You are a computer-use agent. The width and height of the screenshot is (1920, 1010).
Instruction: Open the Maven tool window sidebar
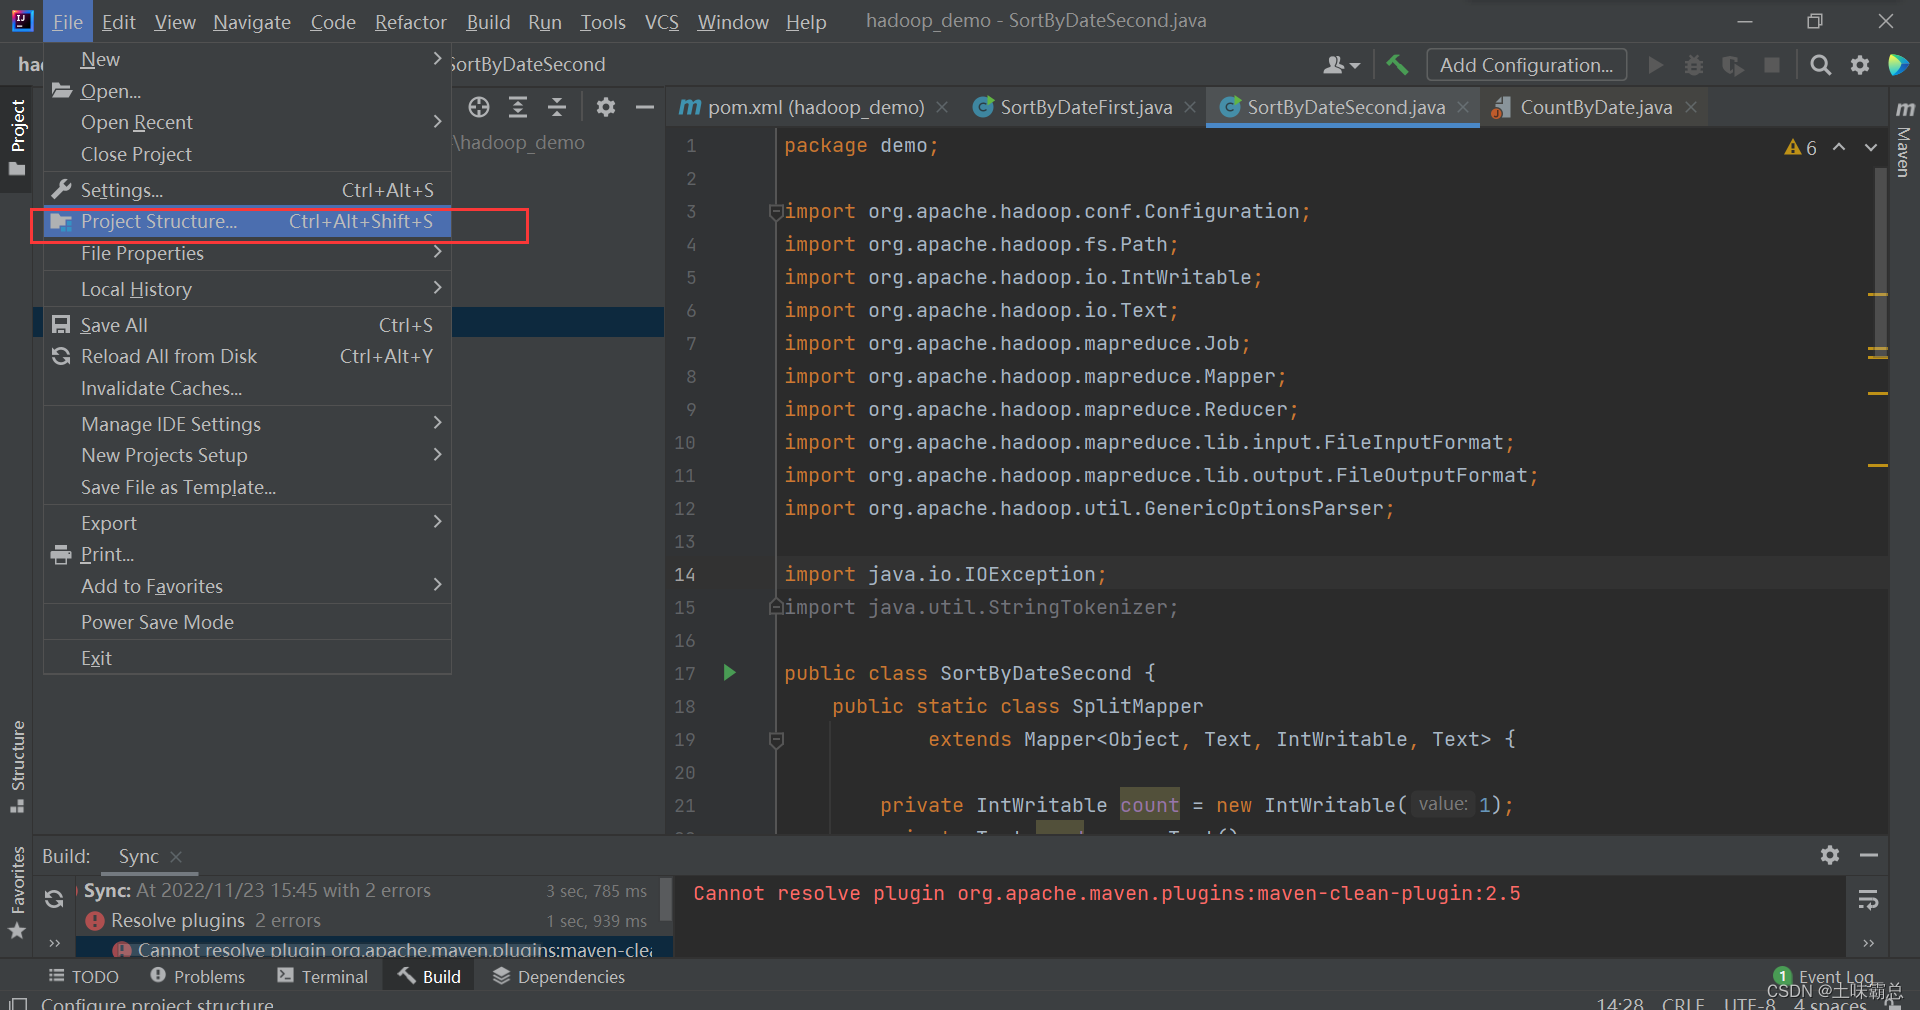point(1904,139)
